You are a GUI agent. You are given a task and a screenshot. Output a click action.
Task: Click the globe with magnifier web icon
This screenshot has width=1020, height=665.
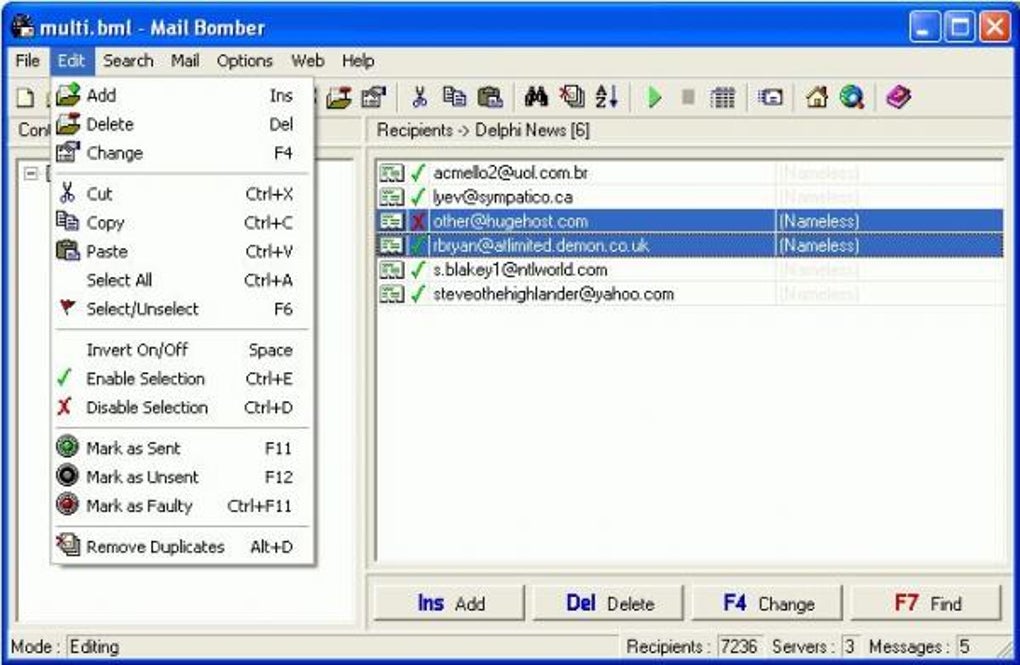[852, 98]
